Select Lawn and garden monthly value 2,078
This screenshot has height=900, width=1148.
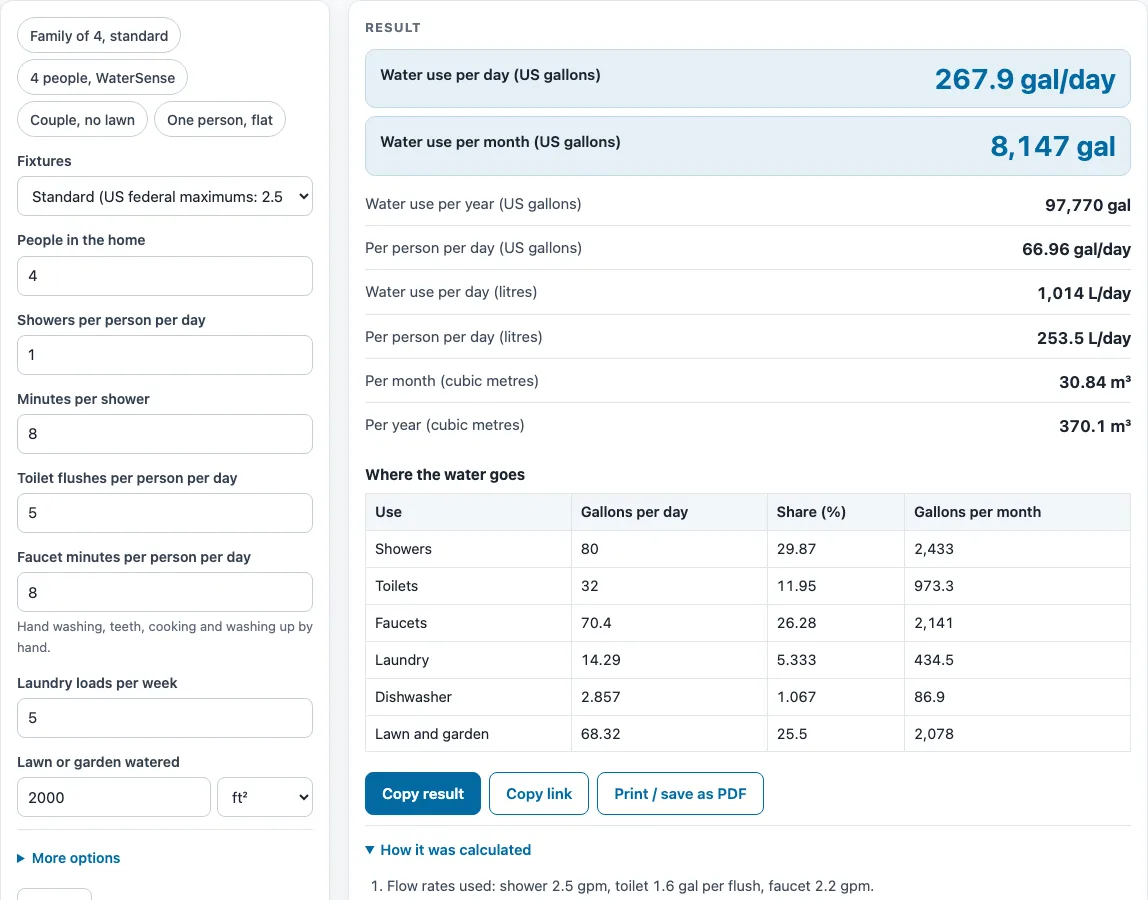click(x=933, y=734)
